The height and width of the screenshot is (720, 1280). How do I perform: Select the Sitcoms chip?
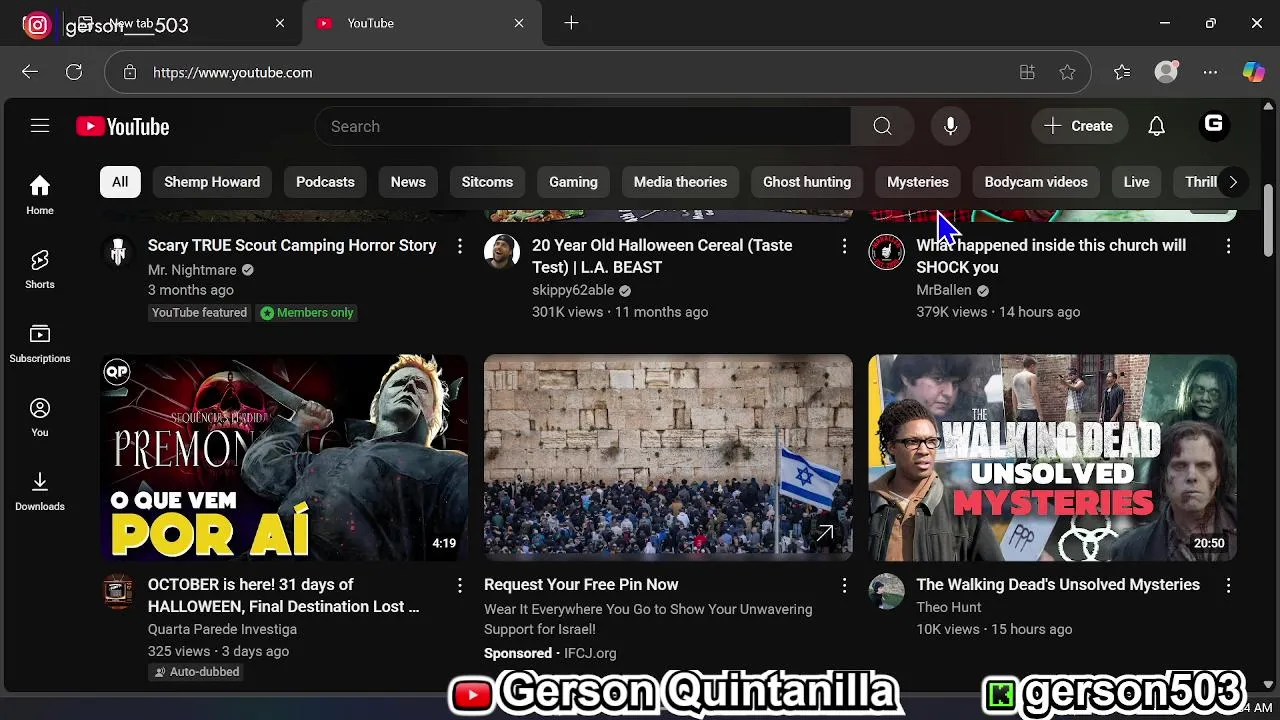click(x=487, y=182)
